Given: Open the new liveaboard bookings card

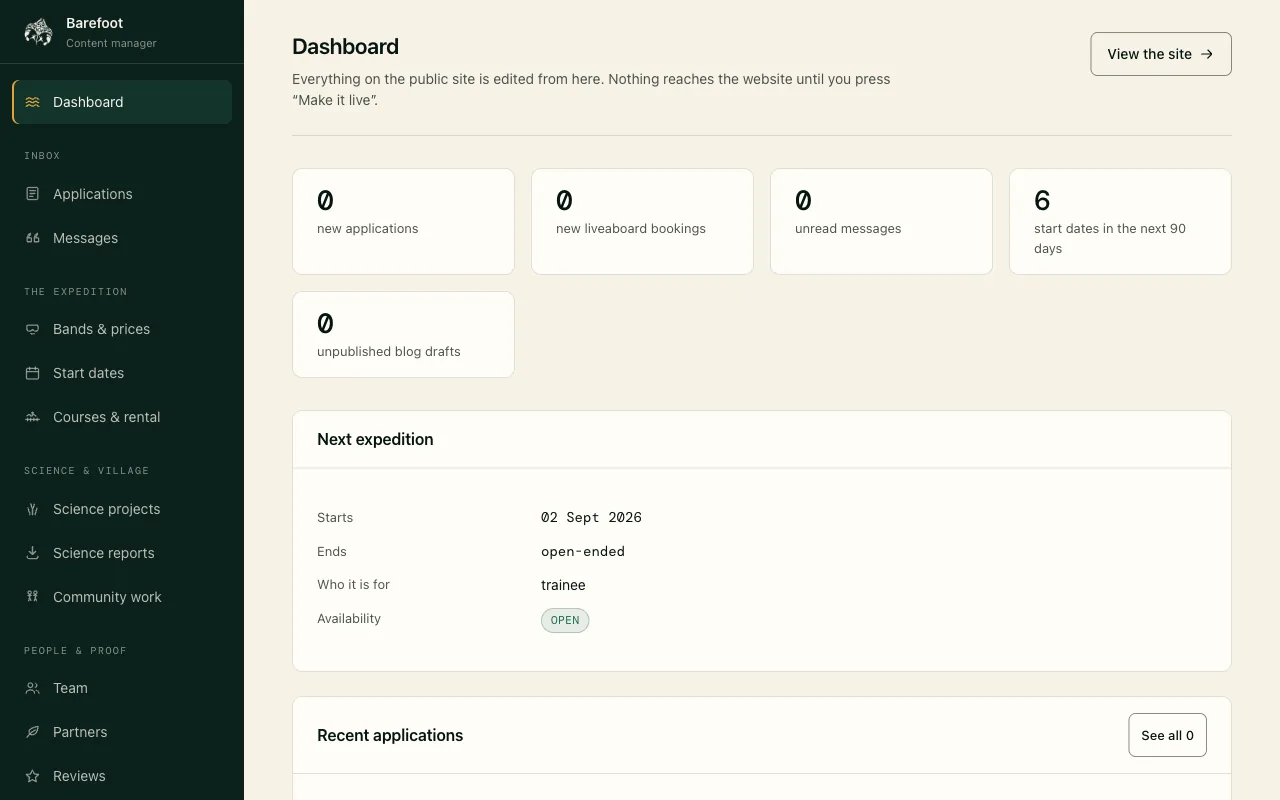Looking at the screenshot, I should pos(642,221).
